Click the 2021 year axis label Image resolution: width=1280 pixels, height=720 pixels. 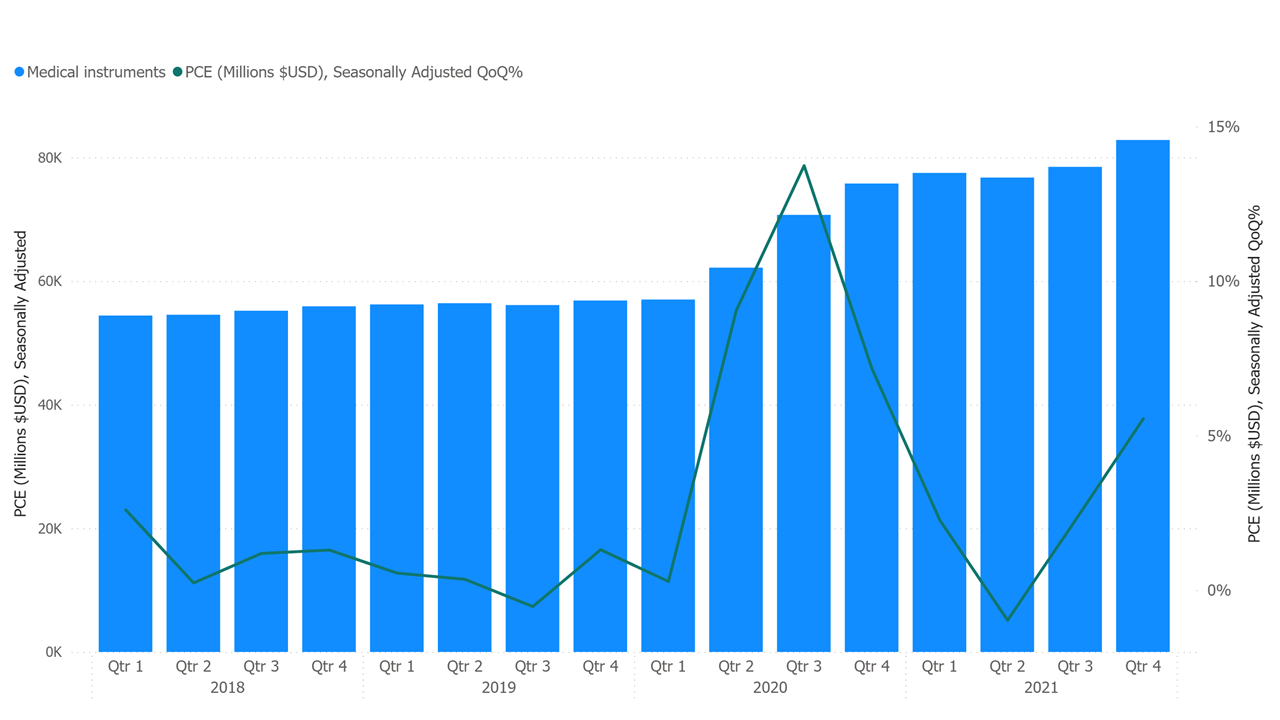pos(1041,688)
